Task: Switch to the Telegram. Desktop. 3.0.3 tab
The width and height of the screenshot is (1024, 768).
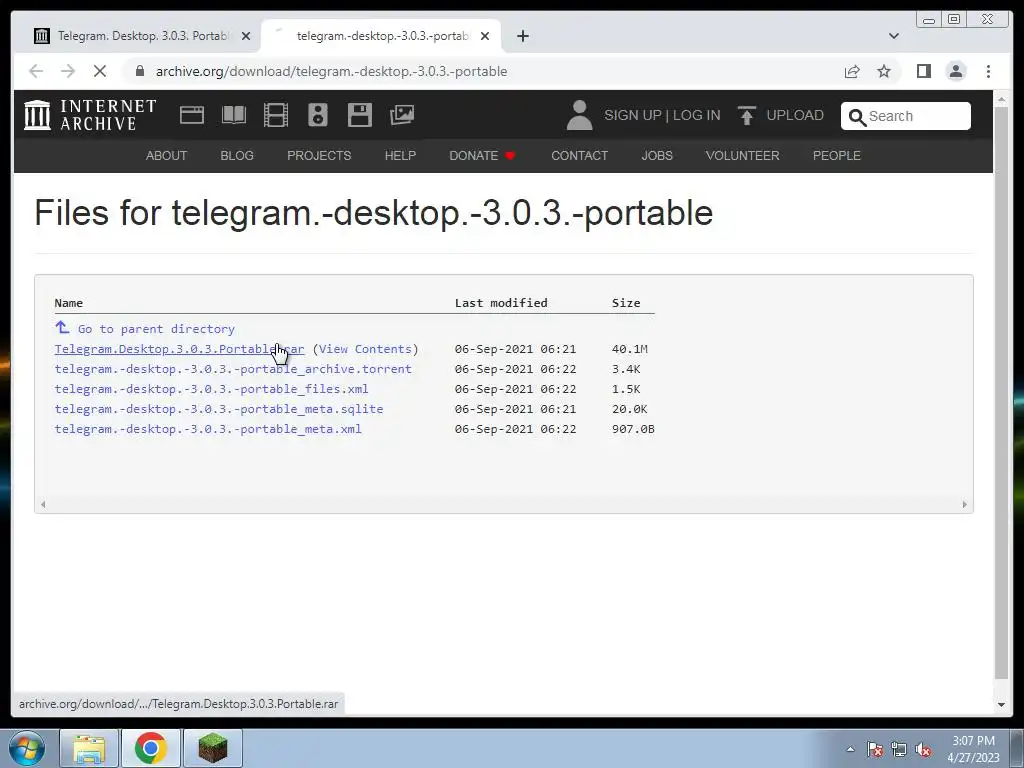Action: pyautogui.click(x=139, y=36)
